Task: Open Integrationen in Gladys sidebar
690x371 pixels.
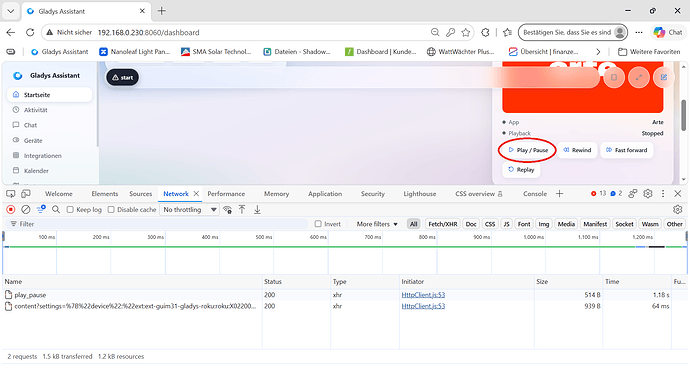Action: pos(42,156)
